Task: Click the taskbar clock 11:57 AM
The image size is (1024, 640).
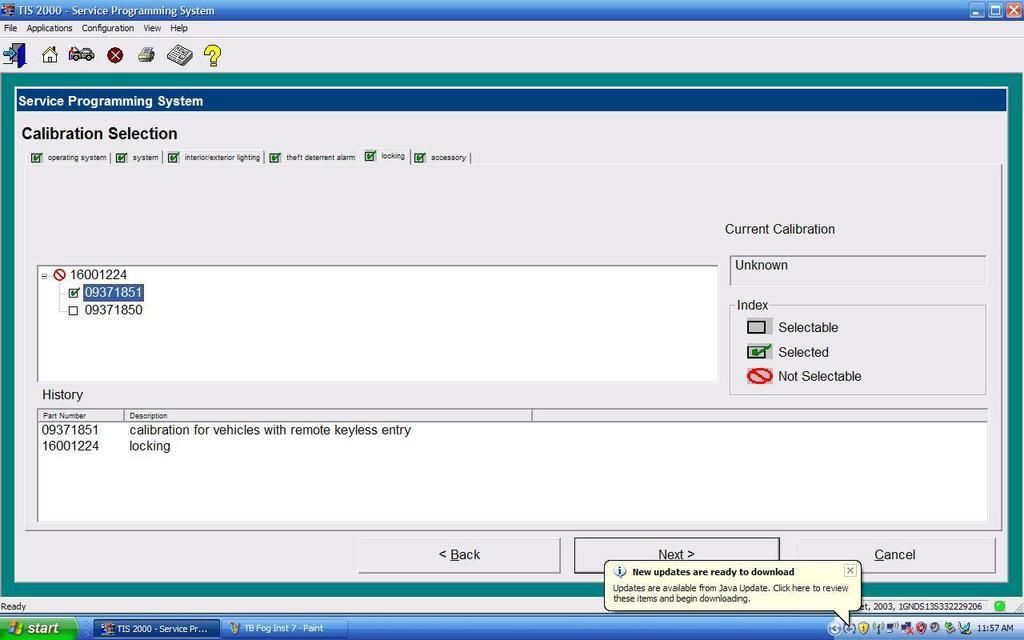Action: coord(995,628)
